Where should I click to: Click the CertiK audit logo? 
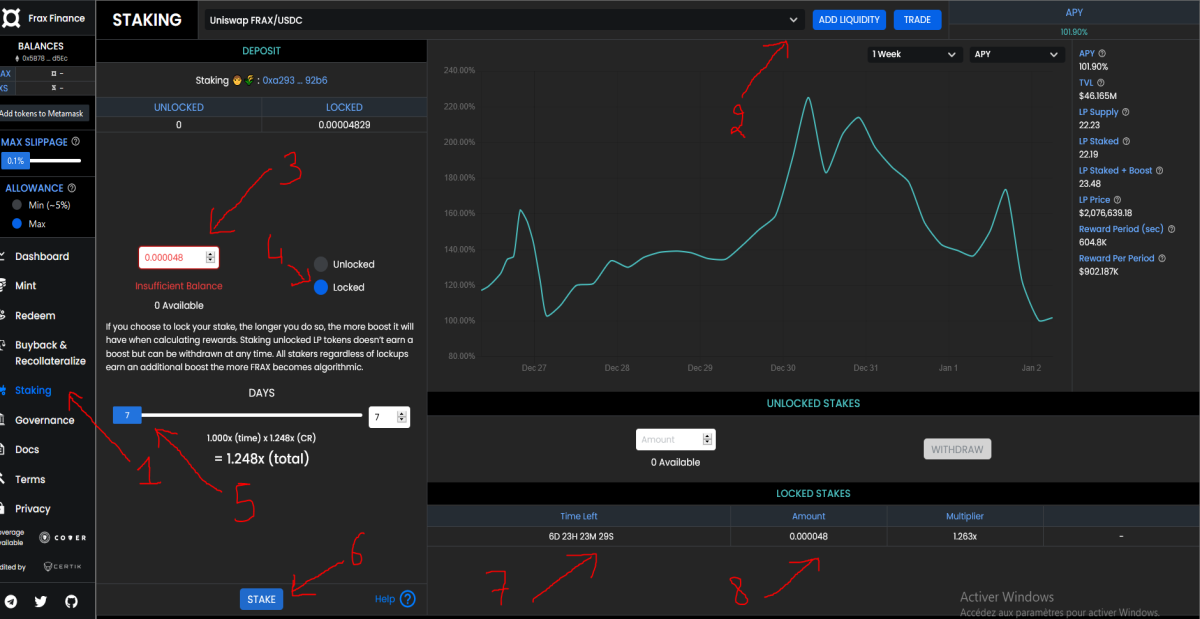pos(63,567)
